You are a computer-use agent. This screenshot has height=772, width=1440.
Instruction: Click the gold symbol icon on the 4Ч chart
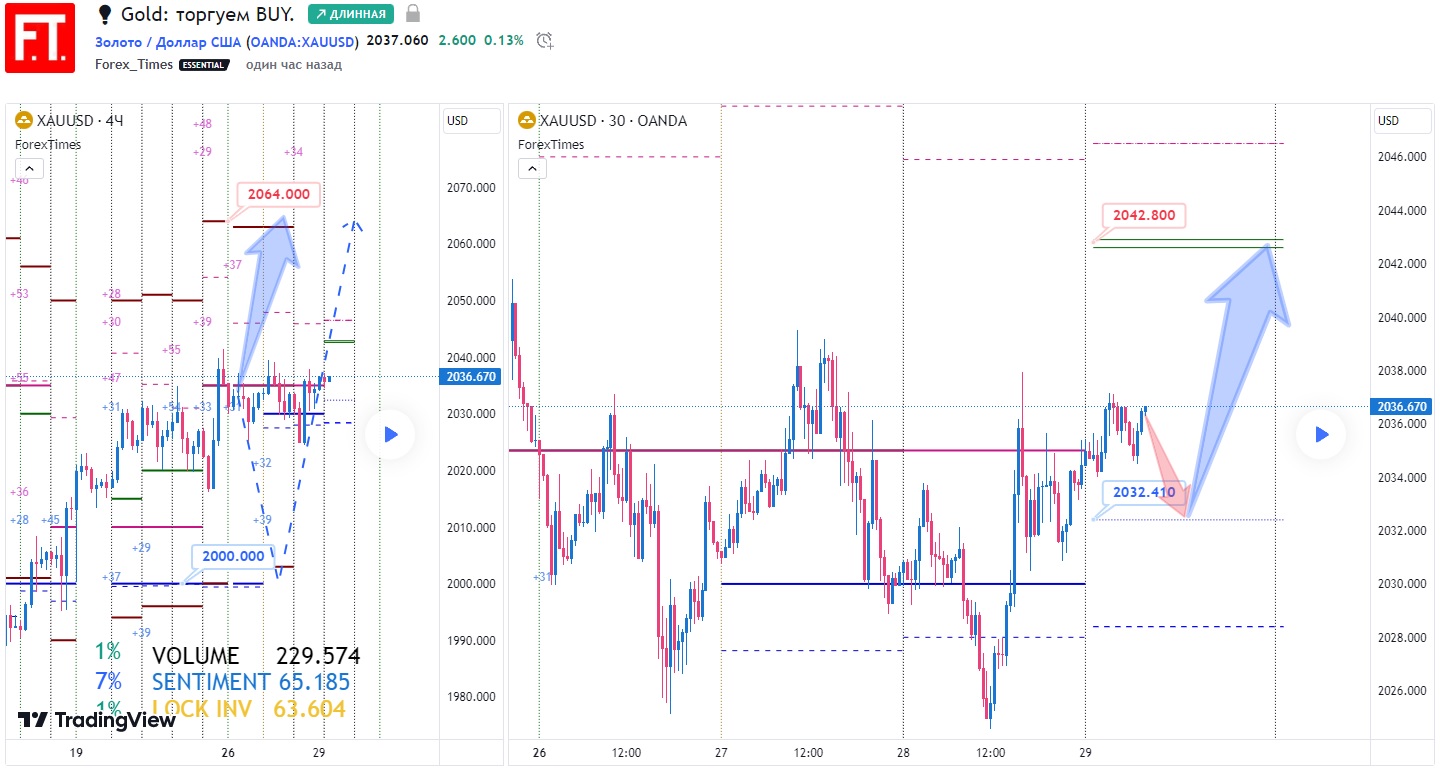pos(23,121)
